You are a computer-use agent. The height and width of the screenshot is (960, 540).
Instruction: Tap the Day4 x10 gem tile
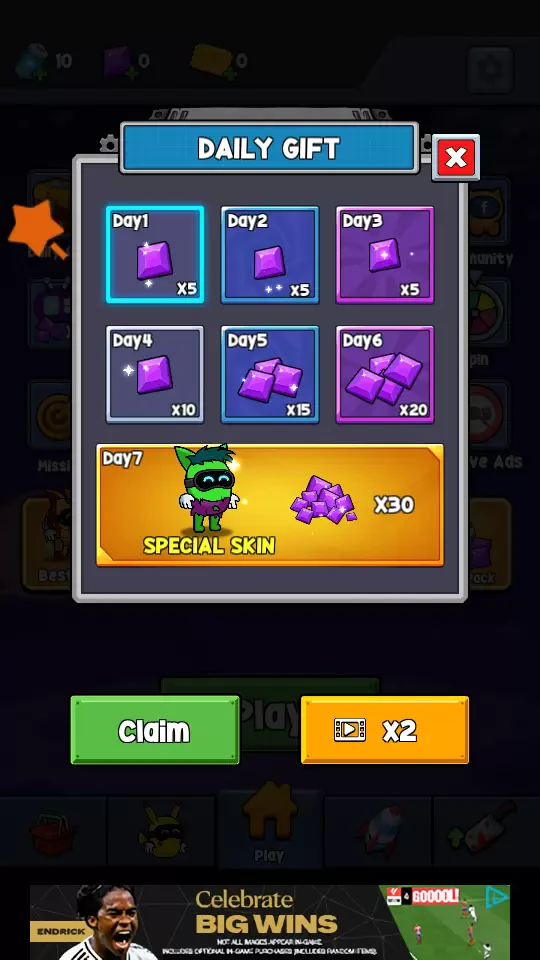[x=155, y=375]
